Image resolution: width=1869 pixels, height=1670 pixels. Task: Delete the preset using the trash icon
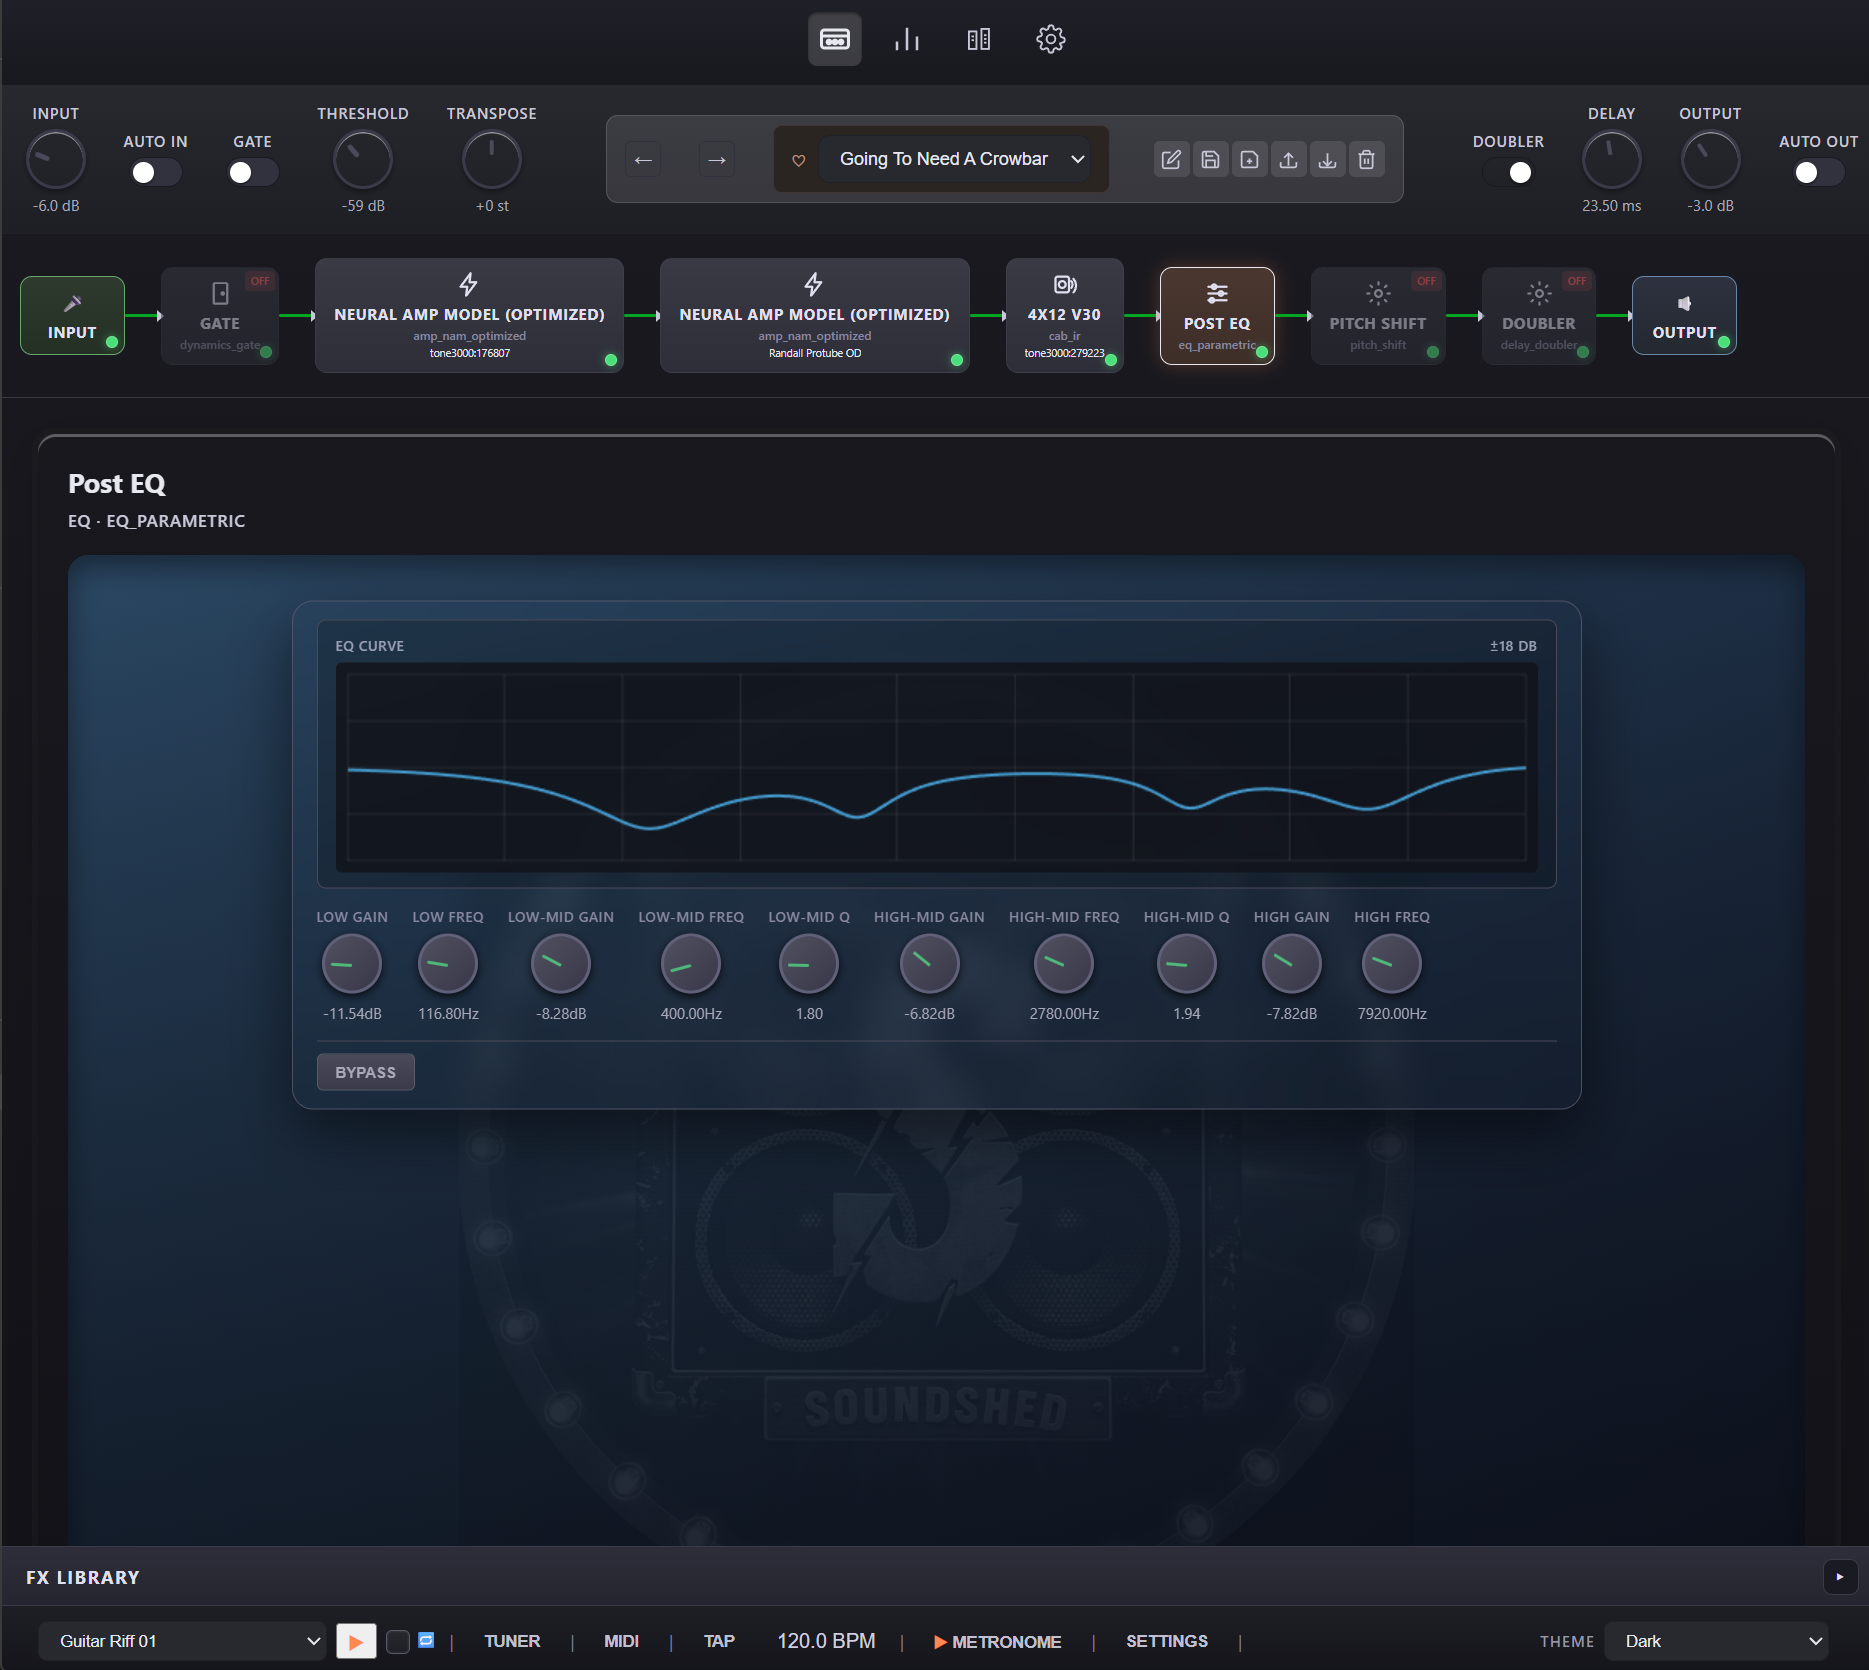tap(1366, 159)
